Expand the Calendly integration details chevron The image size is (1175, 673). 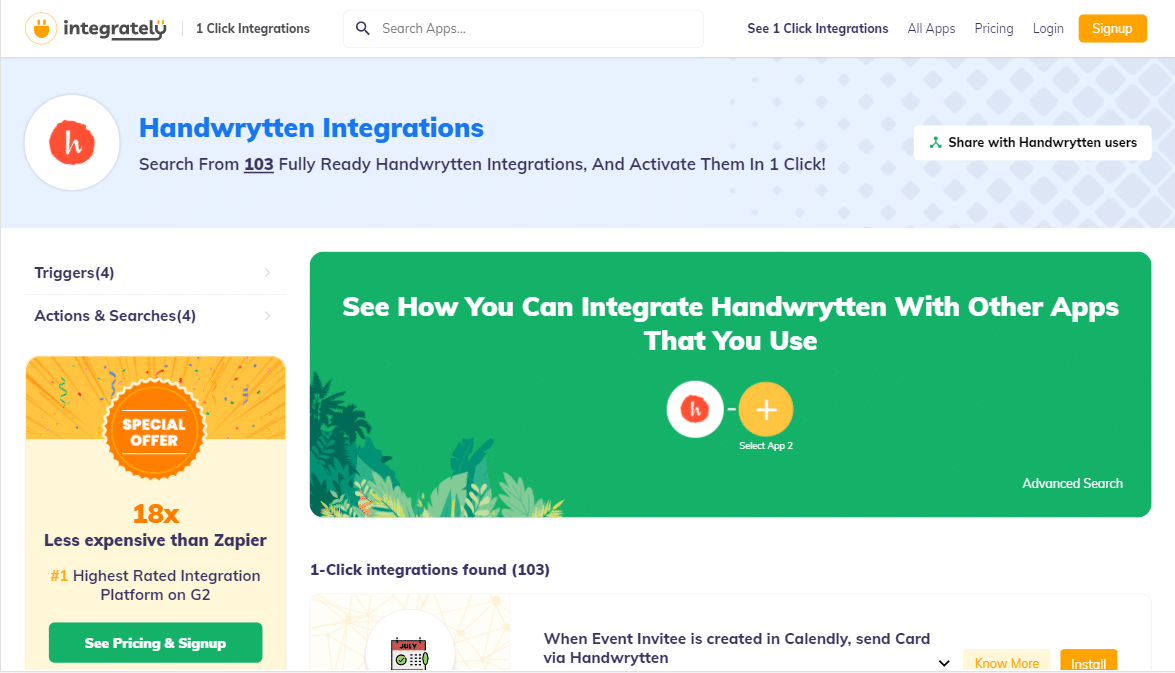click(943, 663)
